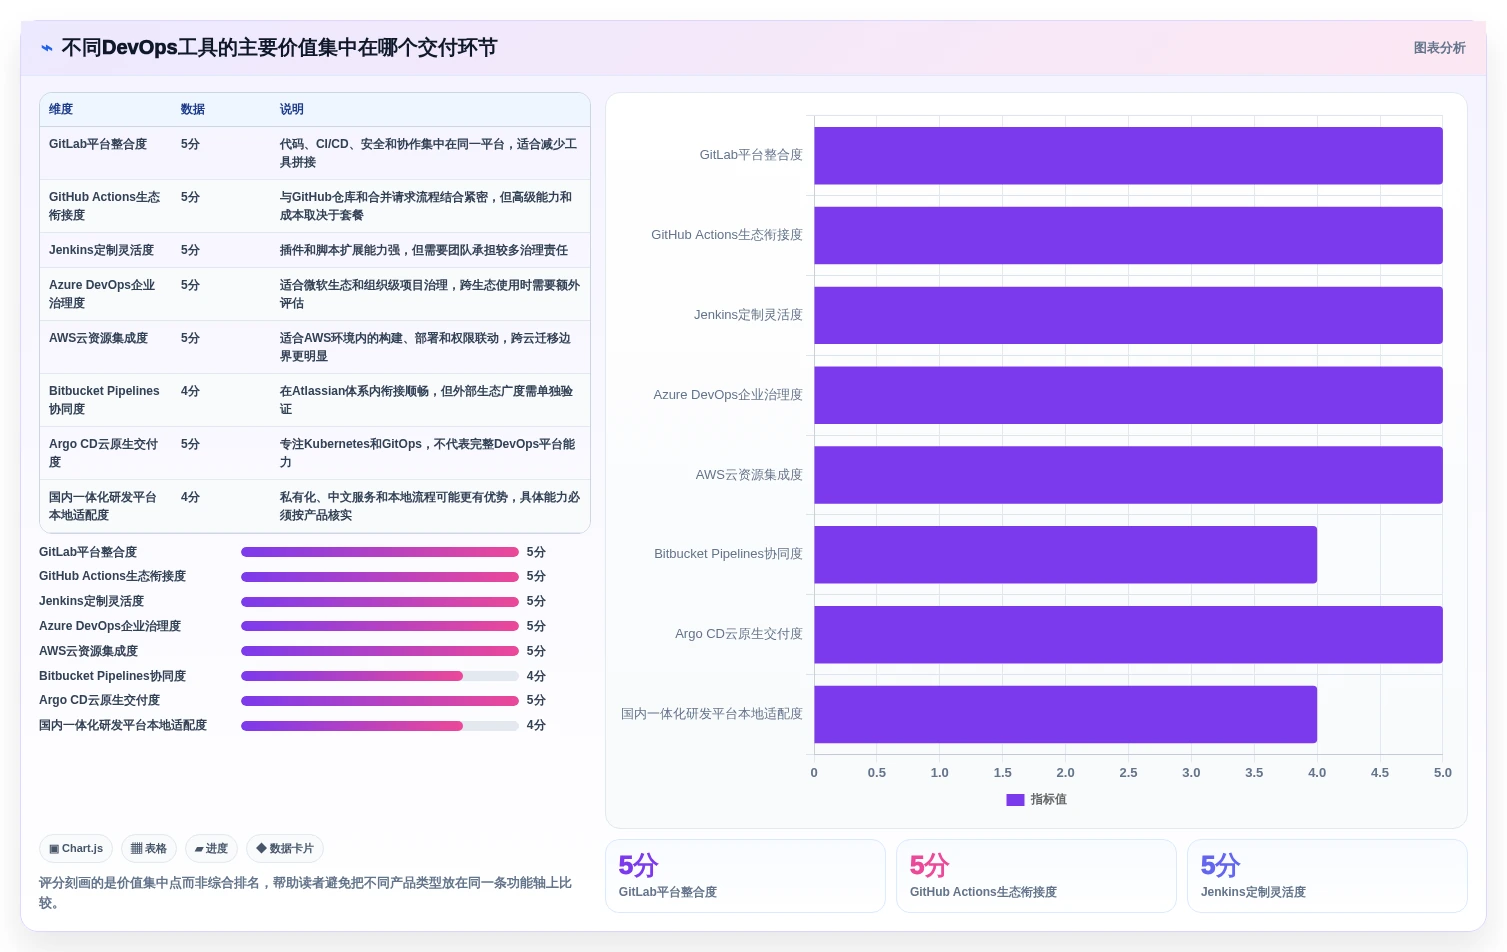Screen dimensions: 1507x952
Task: Click the description starting 专注Kubernetes和GitOps
Action: click(x=429, y=453)
